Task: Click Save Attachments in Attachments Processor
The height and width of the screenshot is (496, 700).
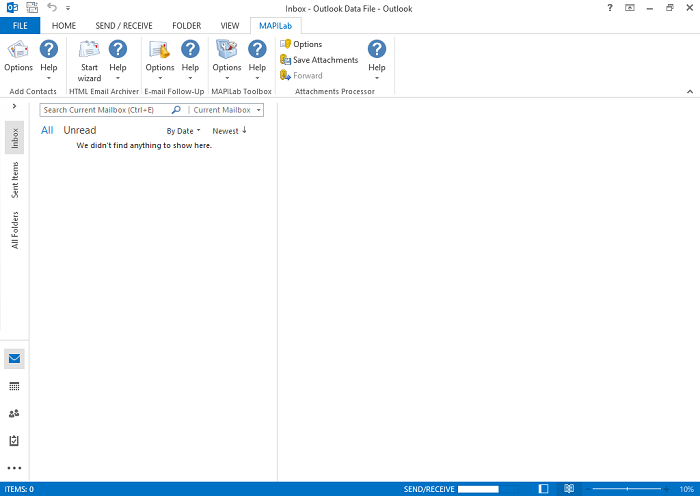Action: click(319, 60)
